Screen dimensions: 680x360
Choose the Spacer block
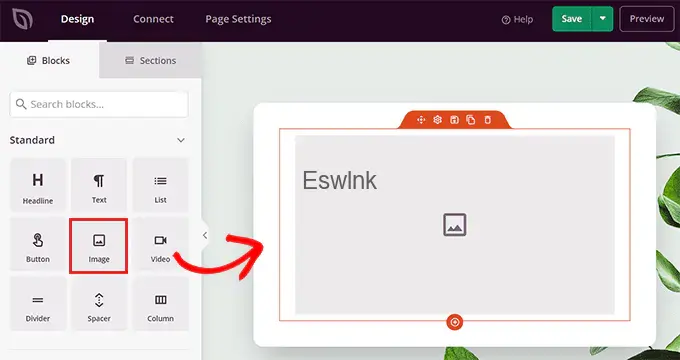click(x=99, y=304)
